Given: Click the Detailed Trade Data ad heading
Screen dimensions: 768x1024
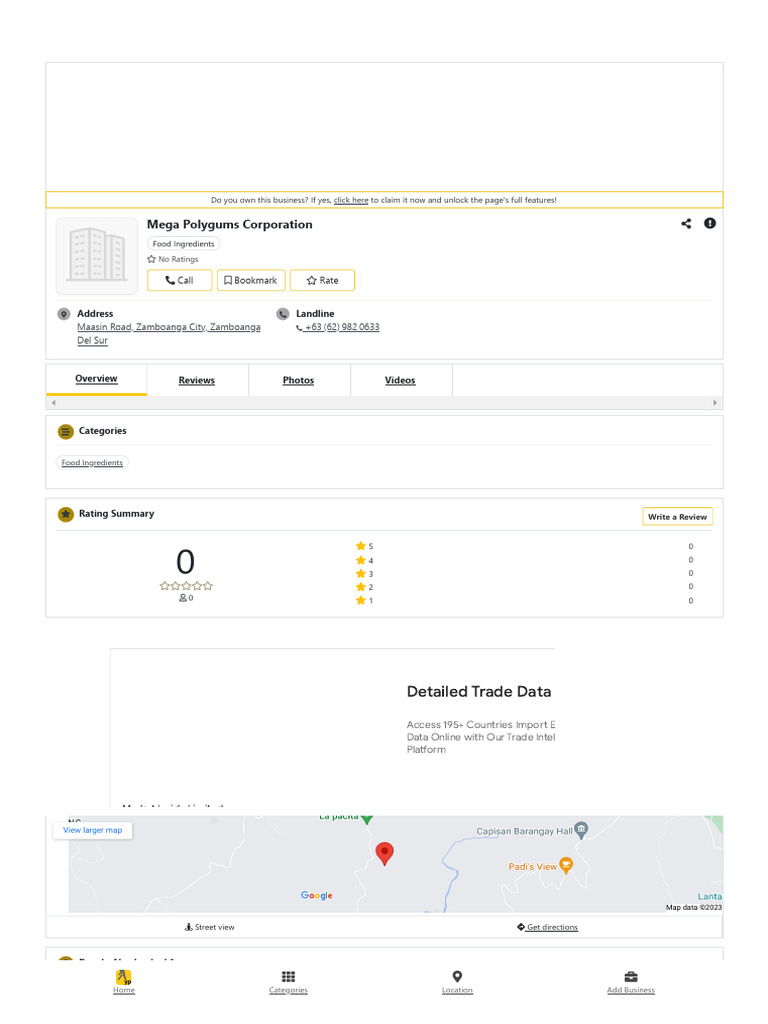Looking at the screenshot, I should click(x=479, y=692).
